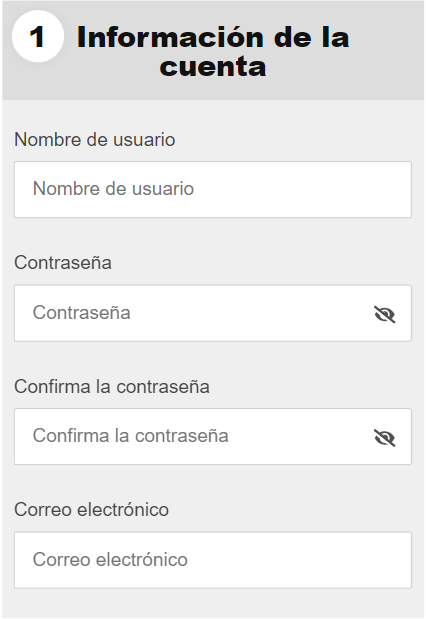The image size is (426, 619).
Task: Click the gray header bar of section 1
Action: pos(213,50)
